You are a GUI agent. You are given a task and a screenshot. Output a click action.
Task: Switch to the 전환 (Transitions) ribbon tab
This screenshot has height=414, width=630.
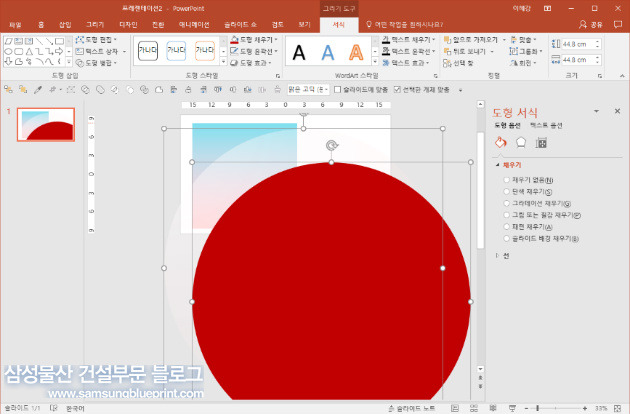[x=158, y=25]
